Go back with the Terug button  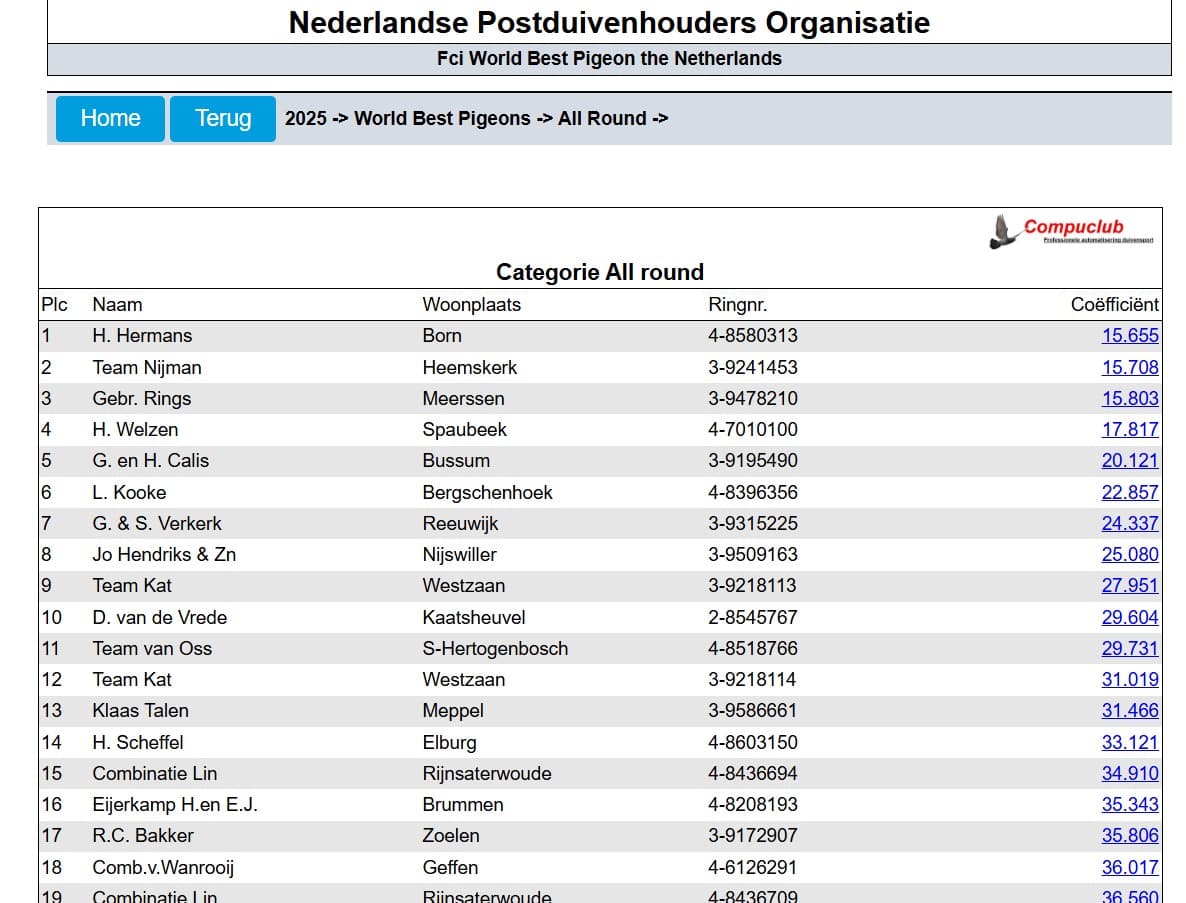[222, 118]
